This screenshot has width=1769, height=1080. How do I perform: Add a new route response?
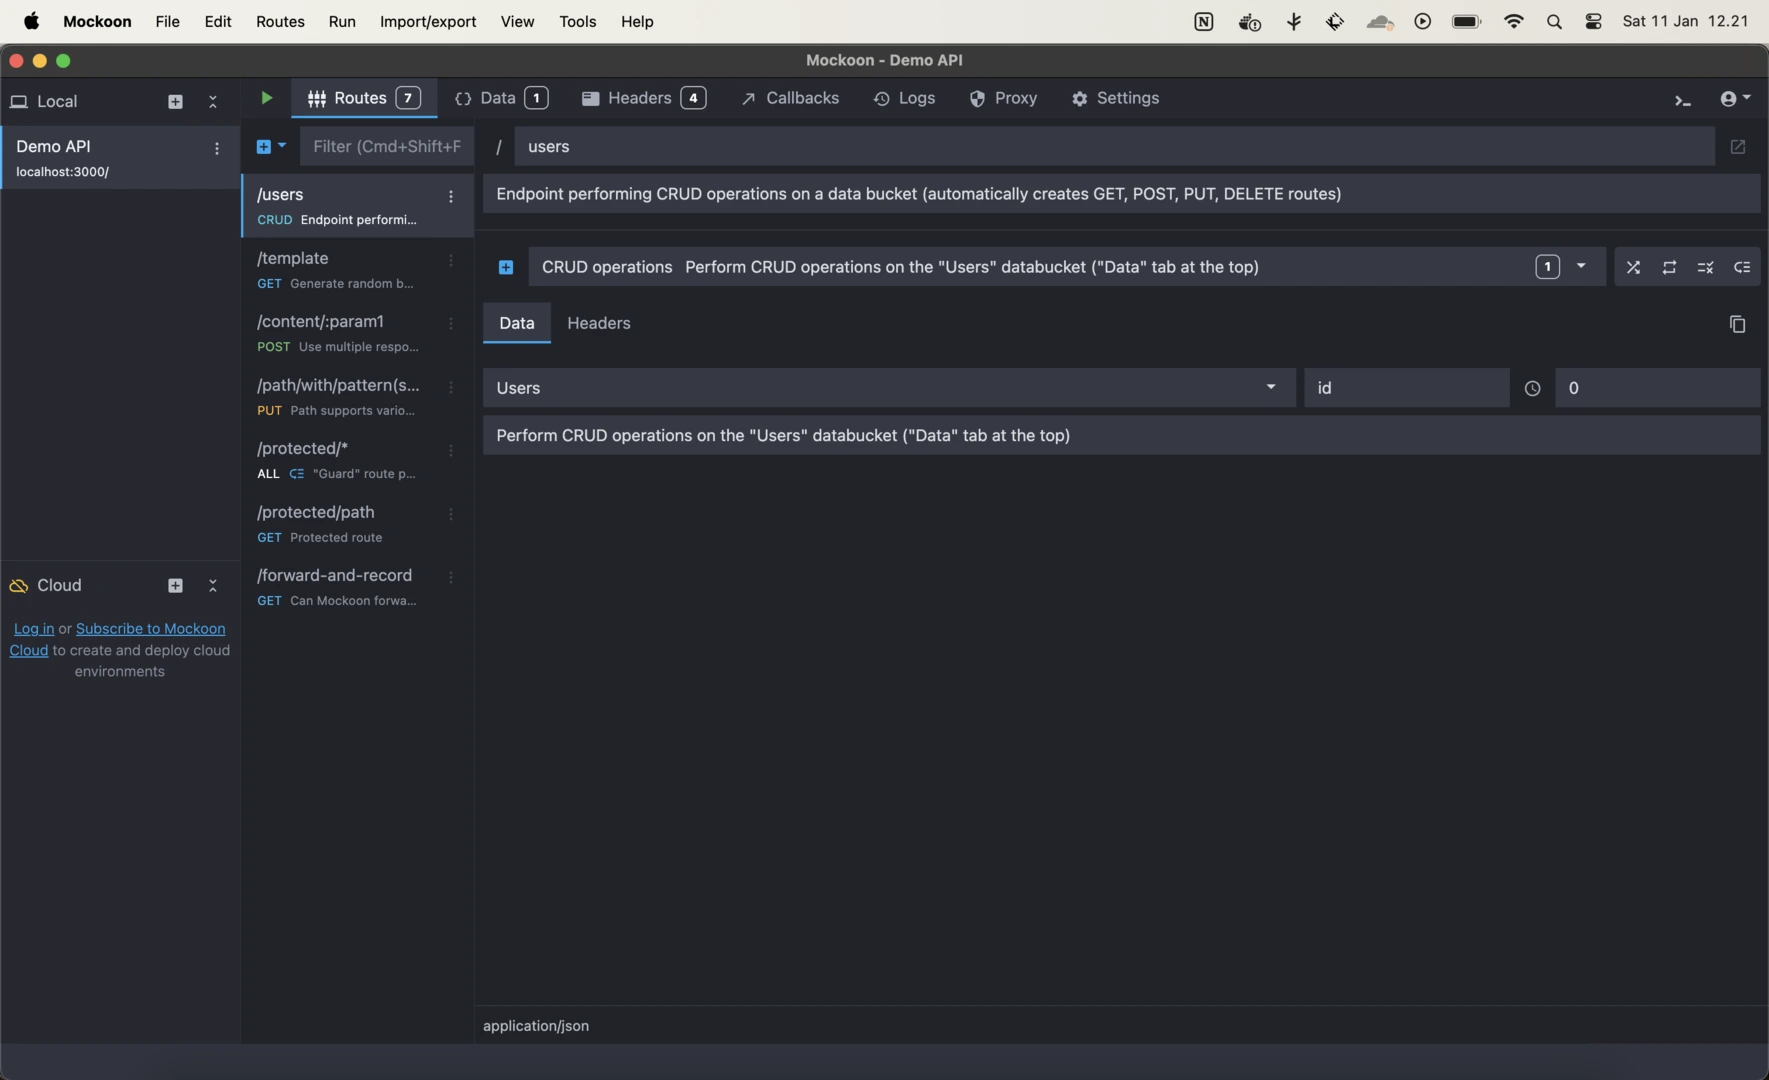point(506,267)
